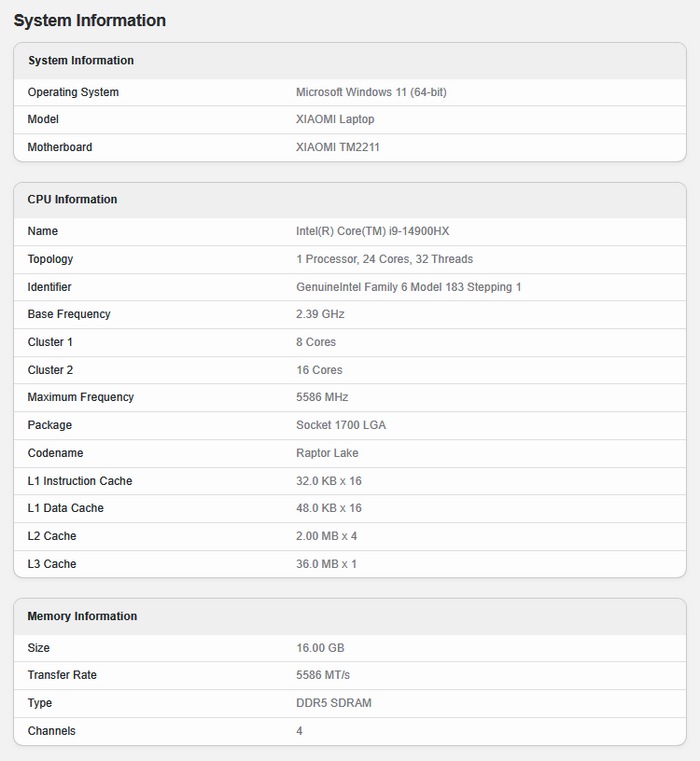Click the Raptor Lake codename value
700x761 pixels.
tap(327, 453)
